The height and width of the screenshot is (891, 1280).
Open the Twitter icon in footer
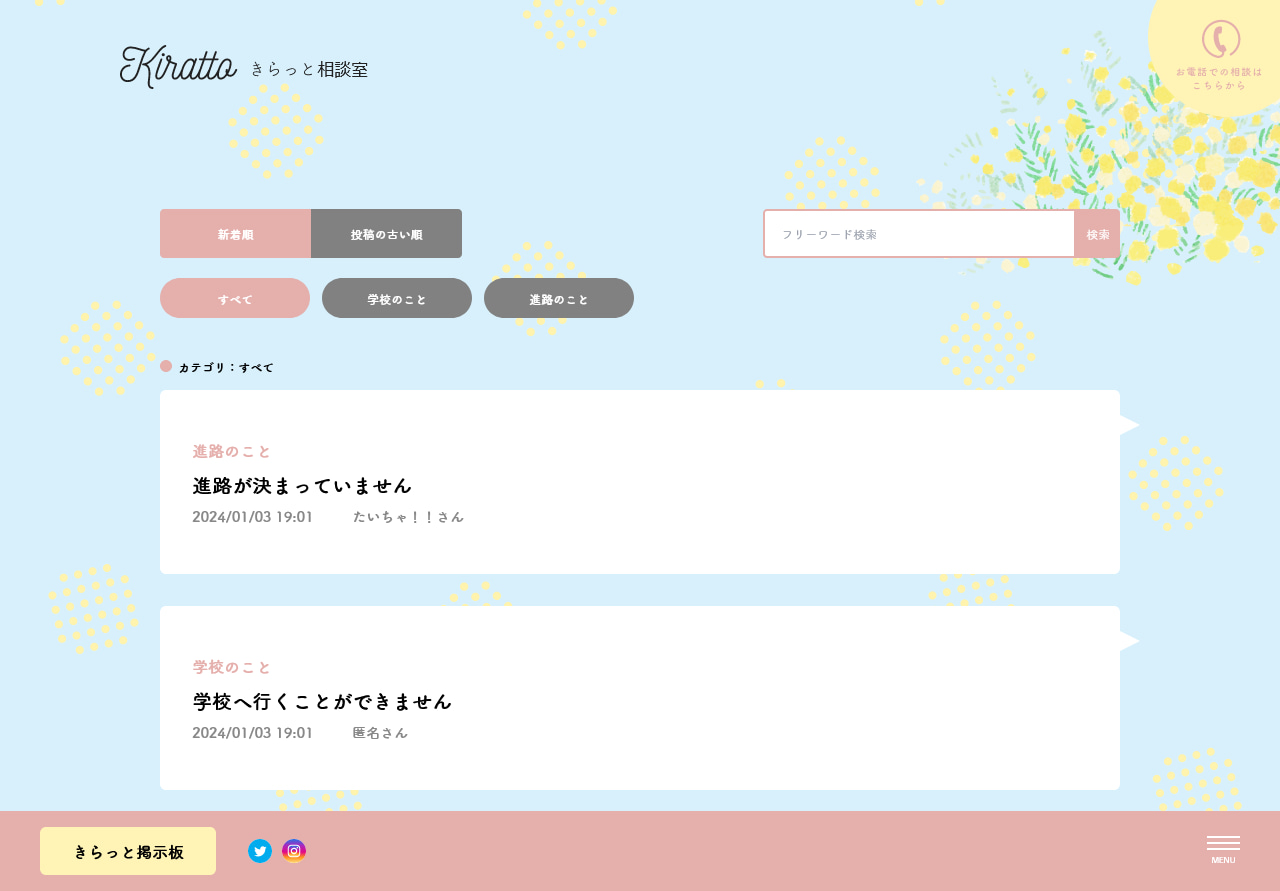coord(260,851)
